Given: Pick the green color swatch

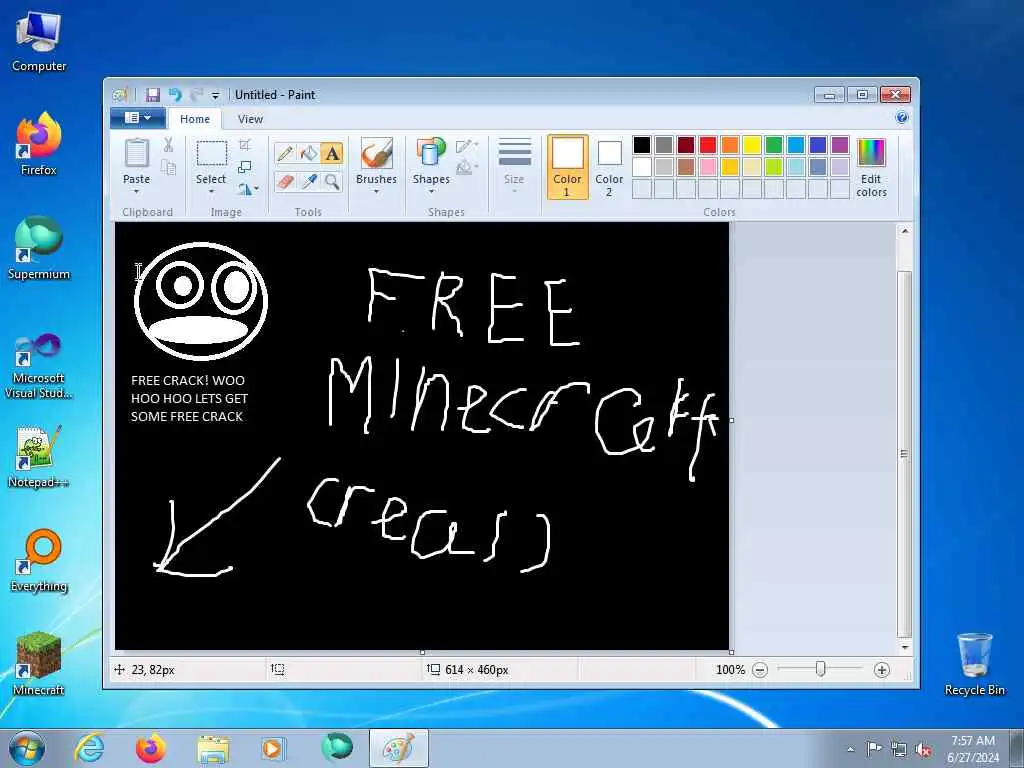Looking at the screenshot, I should [774, 145].
